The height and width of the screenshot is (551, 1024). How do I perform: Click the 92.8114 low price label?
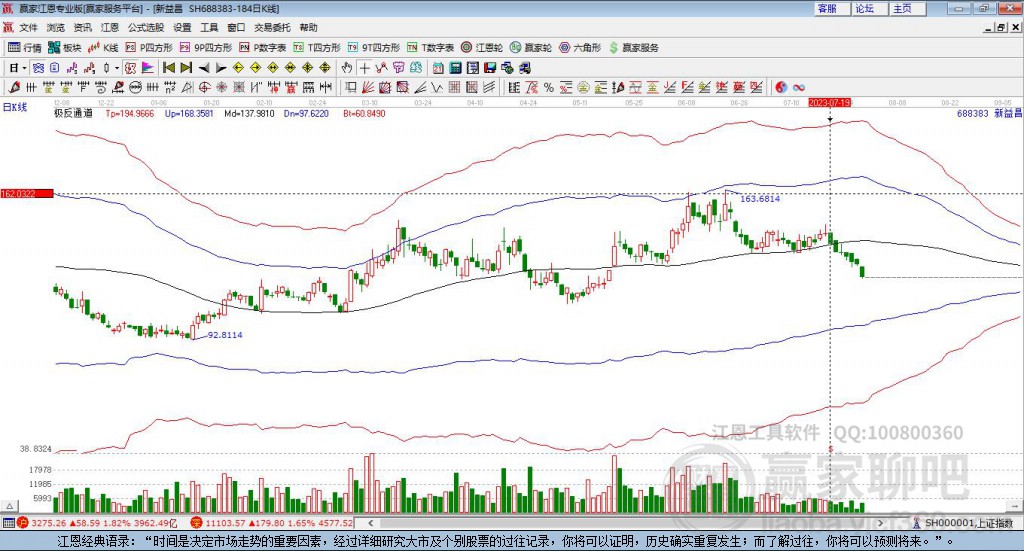click(x=225, y=335)
